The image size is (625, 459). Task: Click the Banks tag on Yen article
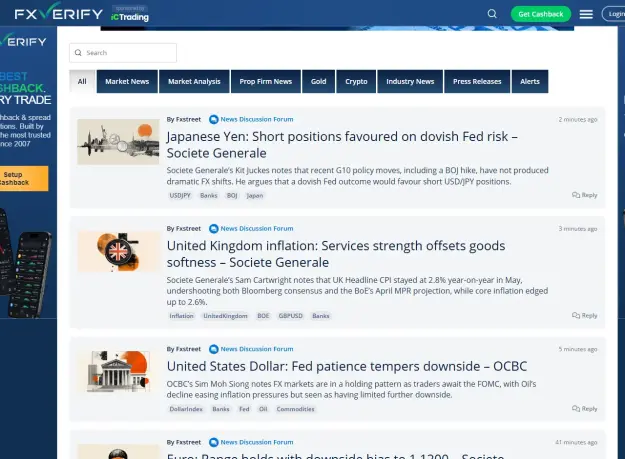click(x=209, y=195)
